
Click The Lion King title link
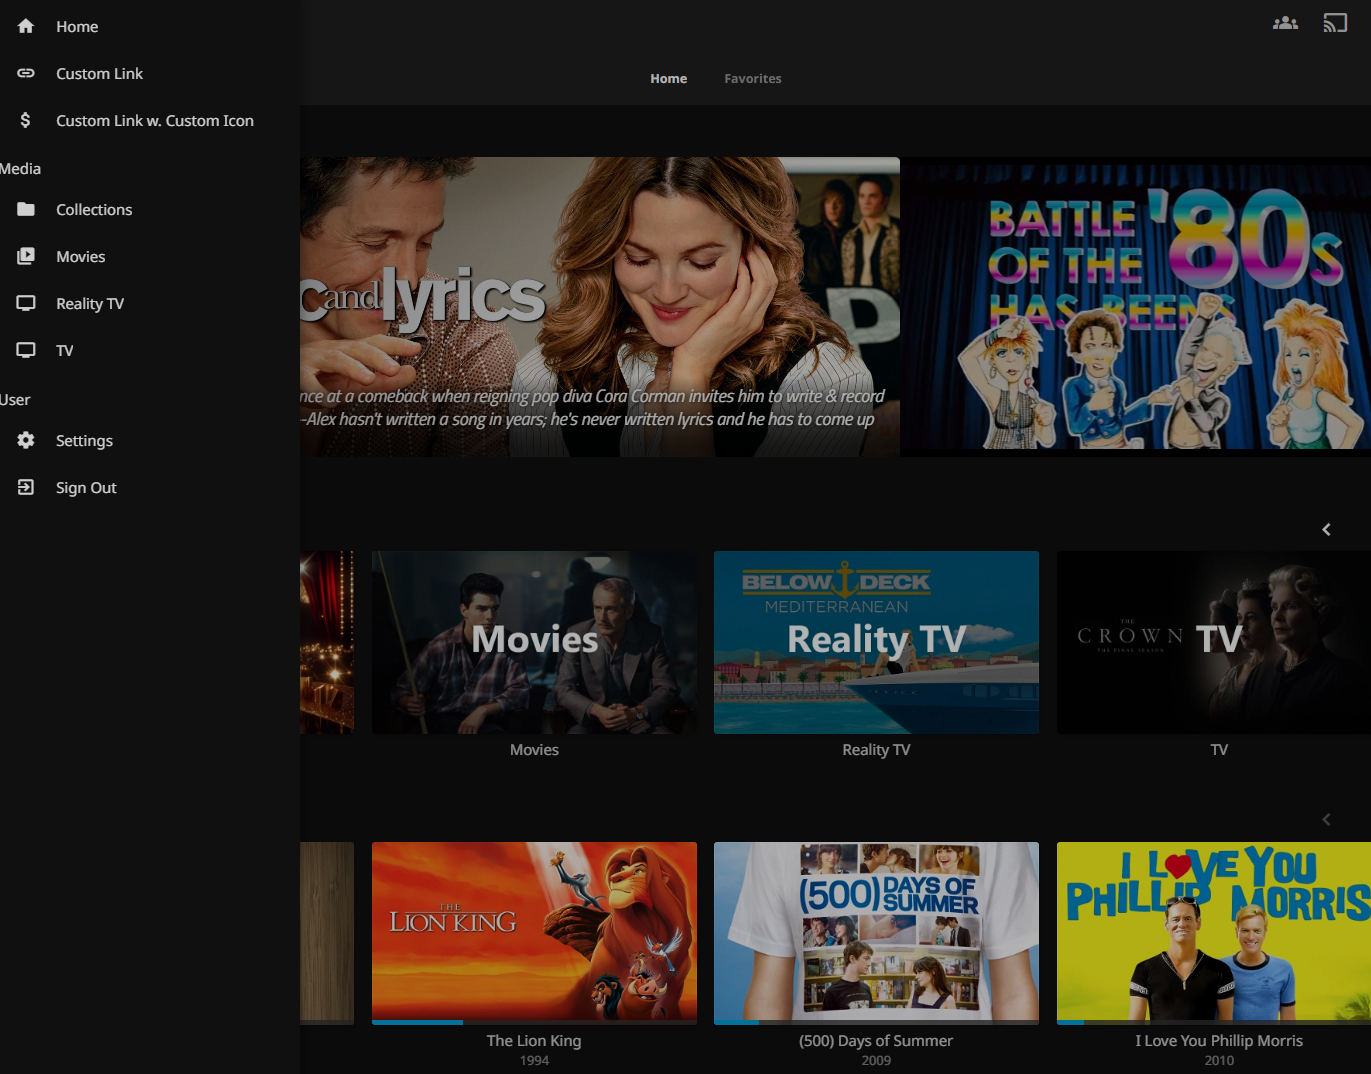[x=533, y=1041]
